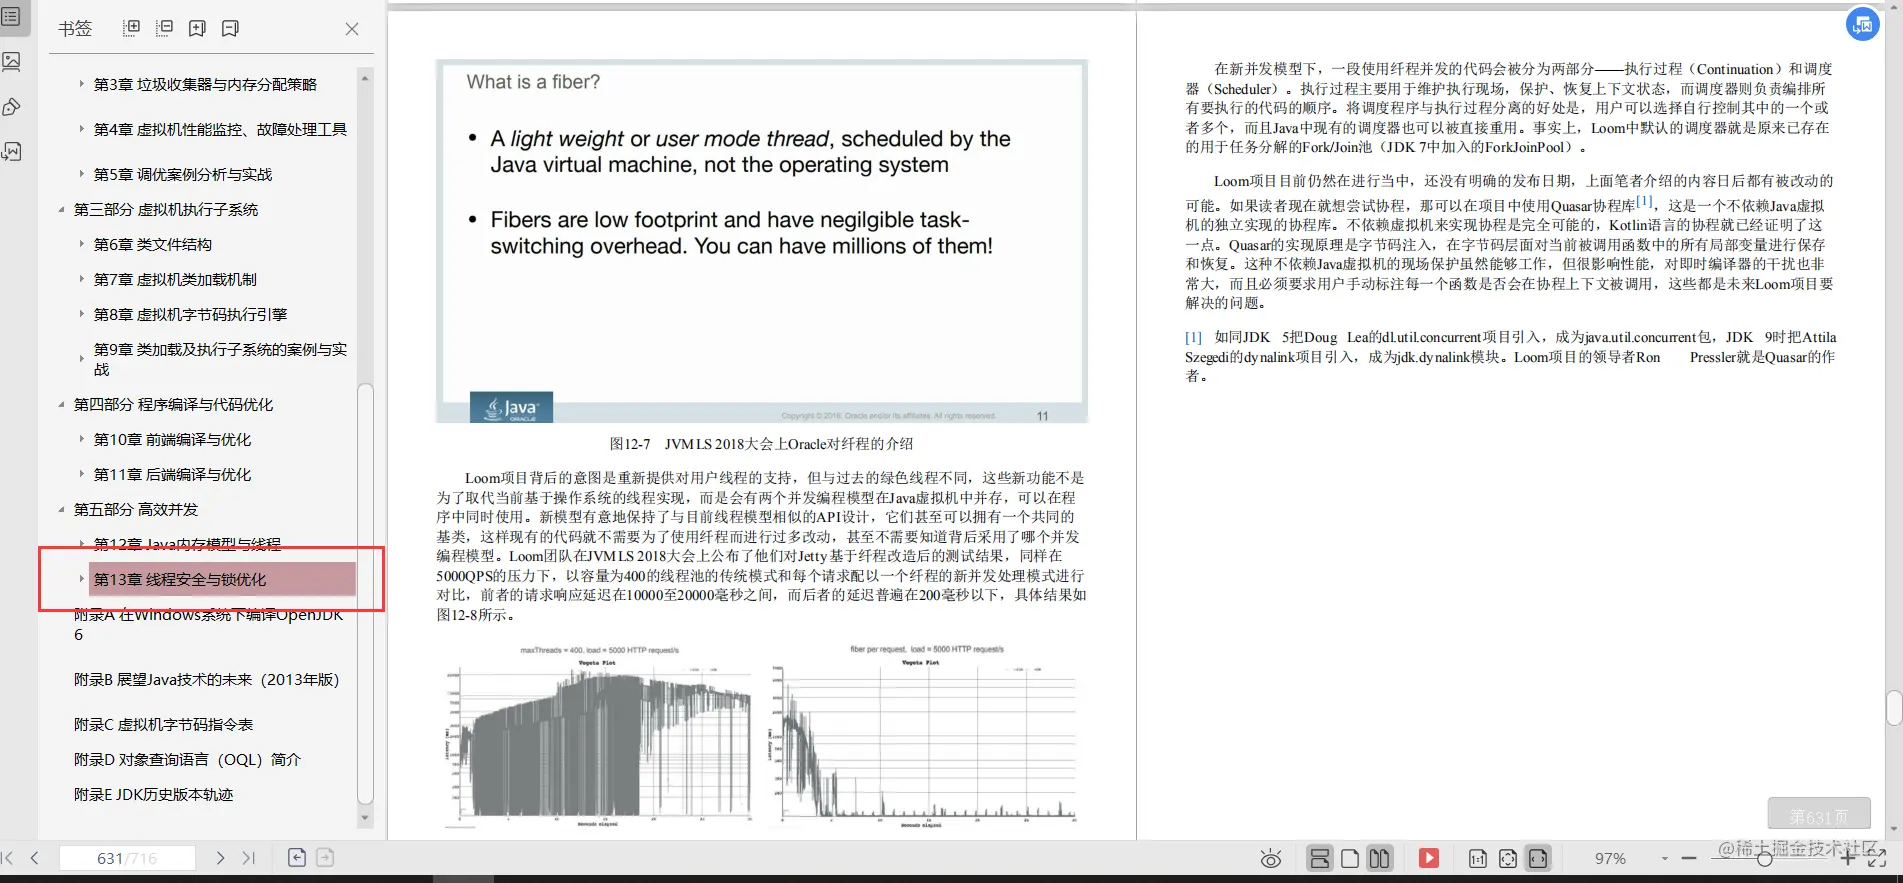Toggle eye protection mode icon
This screenshot has height=883, width=1903.
click(1271, 859)
